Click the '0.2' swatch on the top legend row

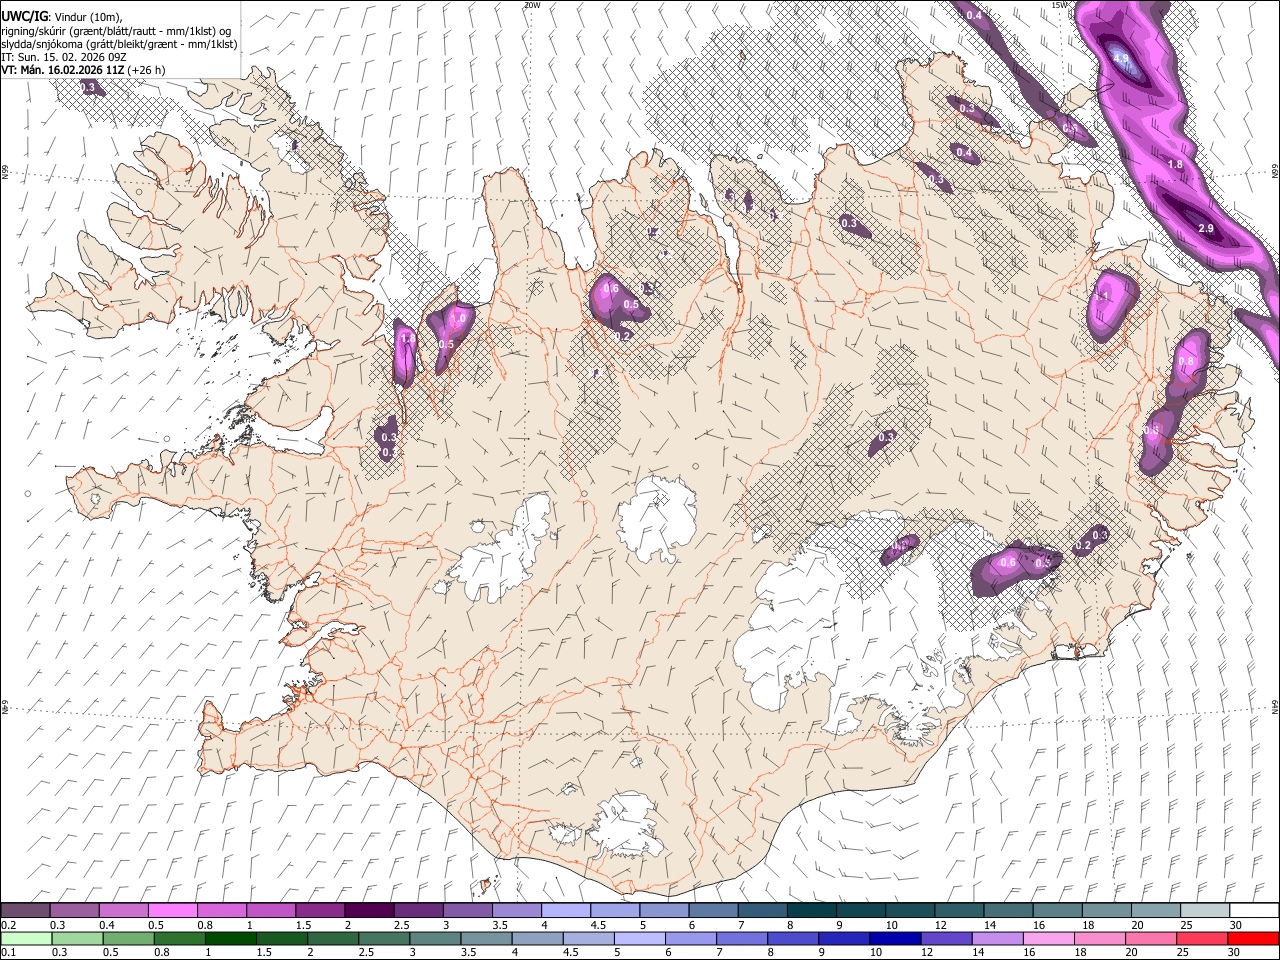[x=25, y=911]
